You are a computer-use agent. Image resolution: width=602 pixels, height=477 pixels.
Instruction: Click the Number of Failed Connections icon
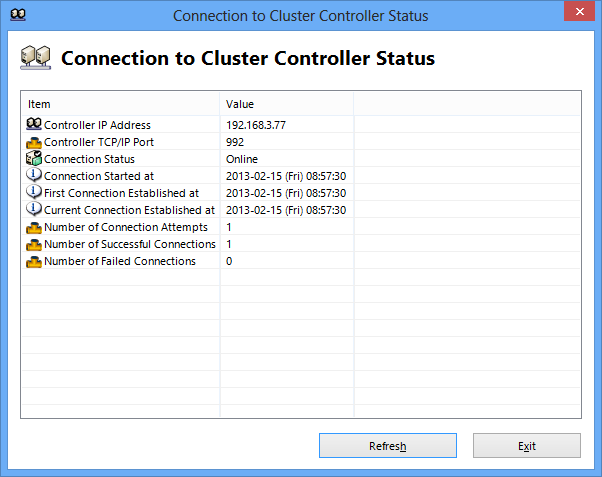click(x=34, y=261)
